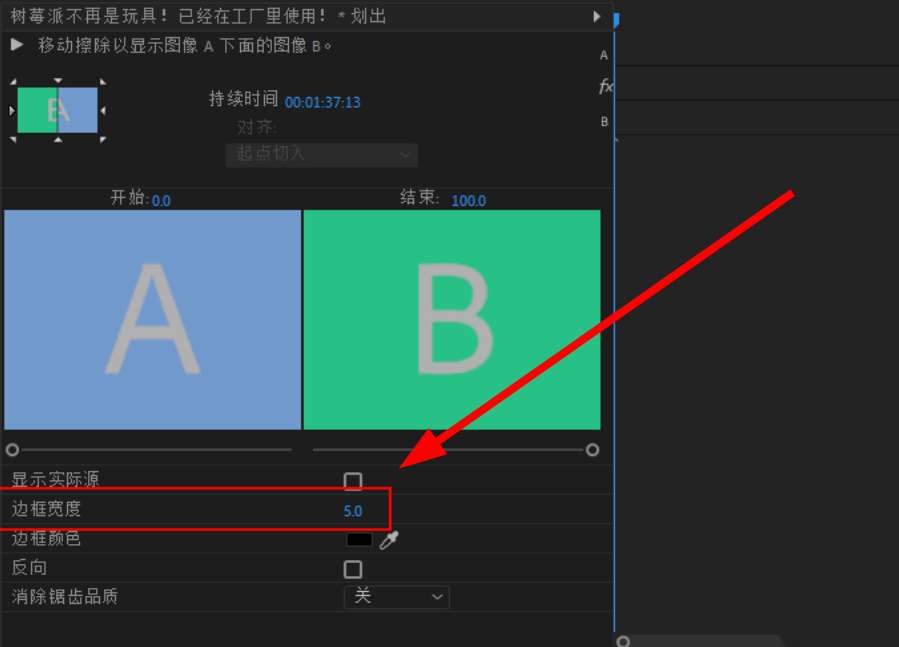Click the blue 结束 value 100.0
This screenshot has height=647, width=899.
pos(469,200)
